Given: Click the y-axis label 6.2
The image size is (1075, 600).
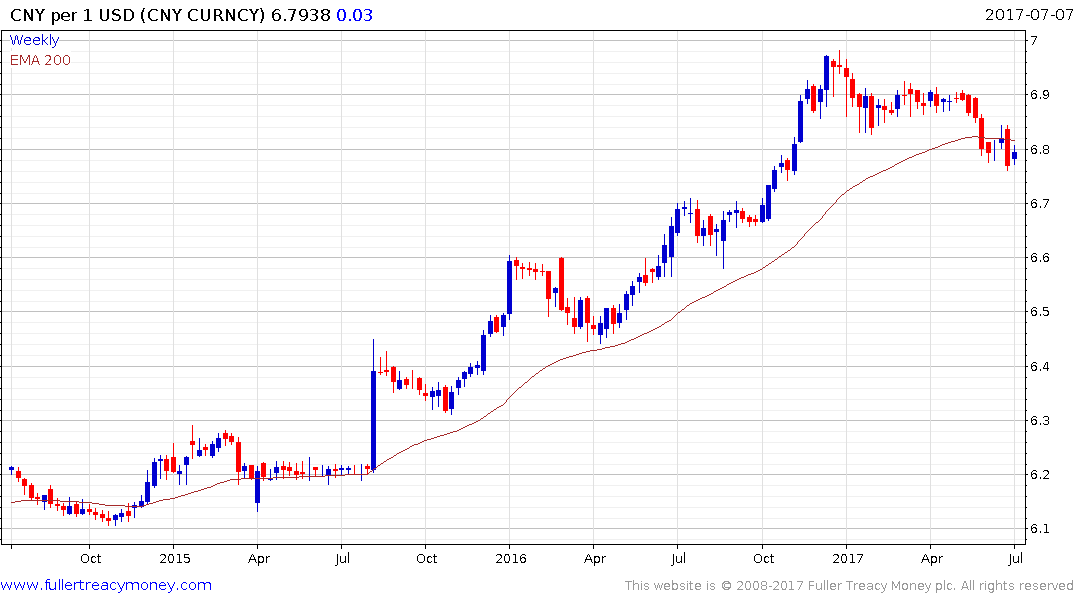Looking at the screenshot, I should click(1040, 475).
